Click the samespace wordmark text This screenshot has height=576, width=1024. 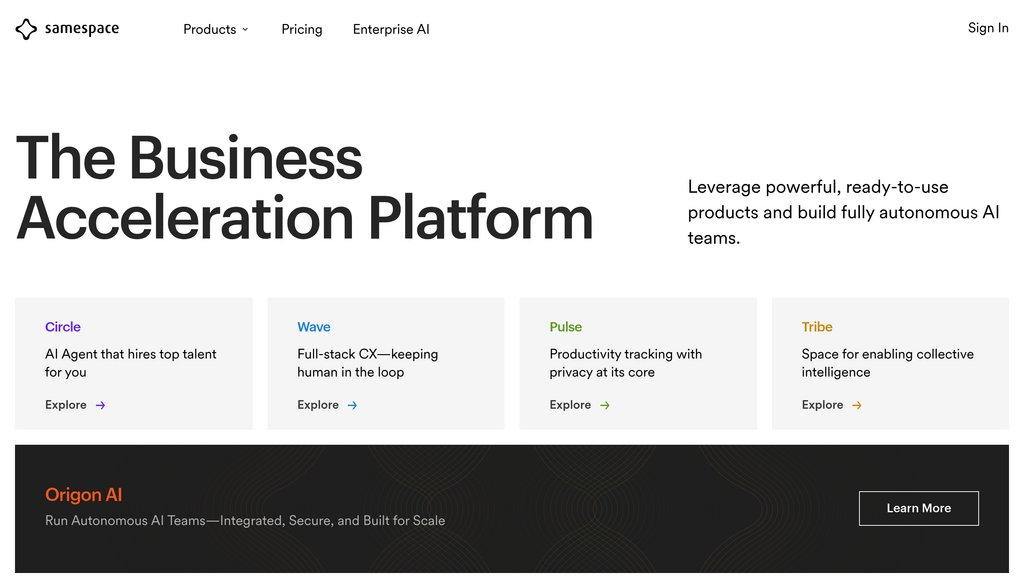(x=82, y=30)
